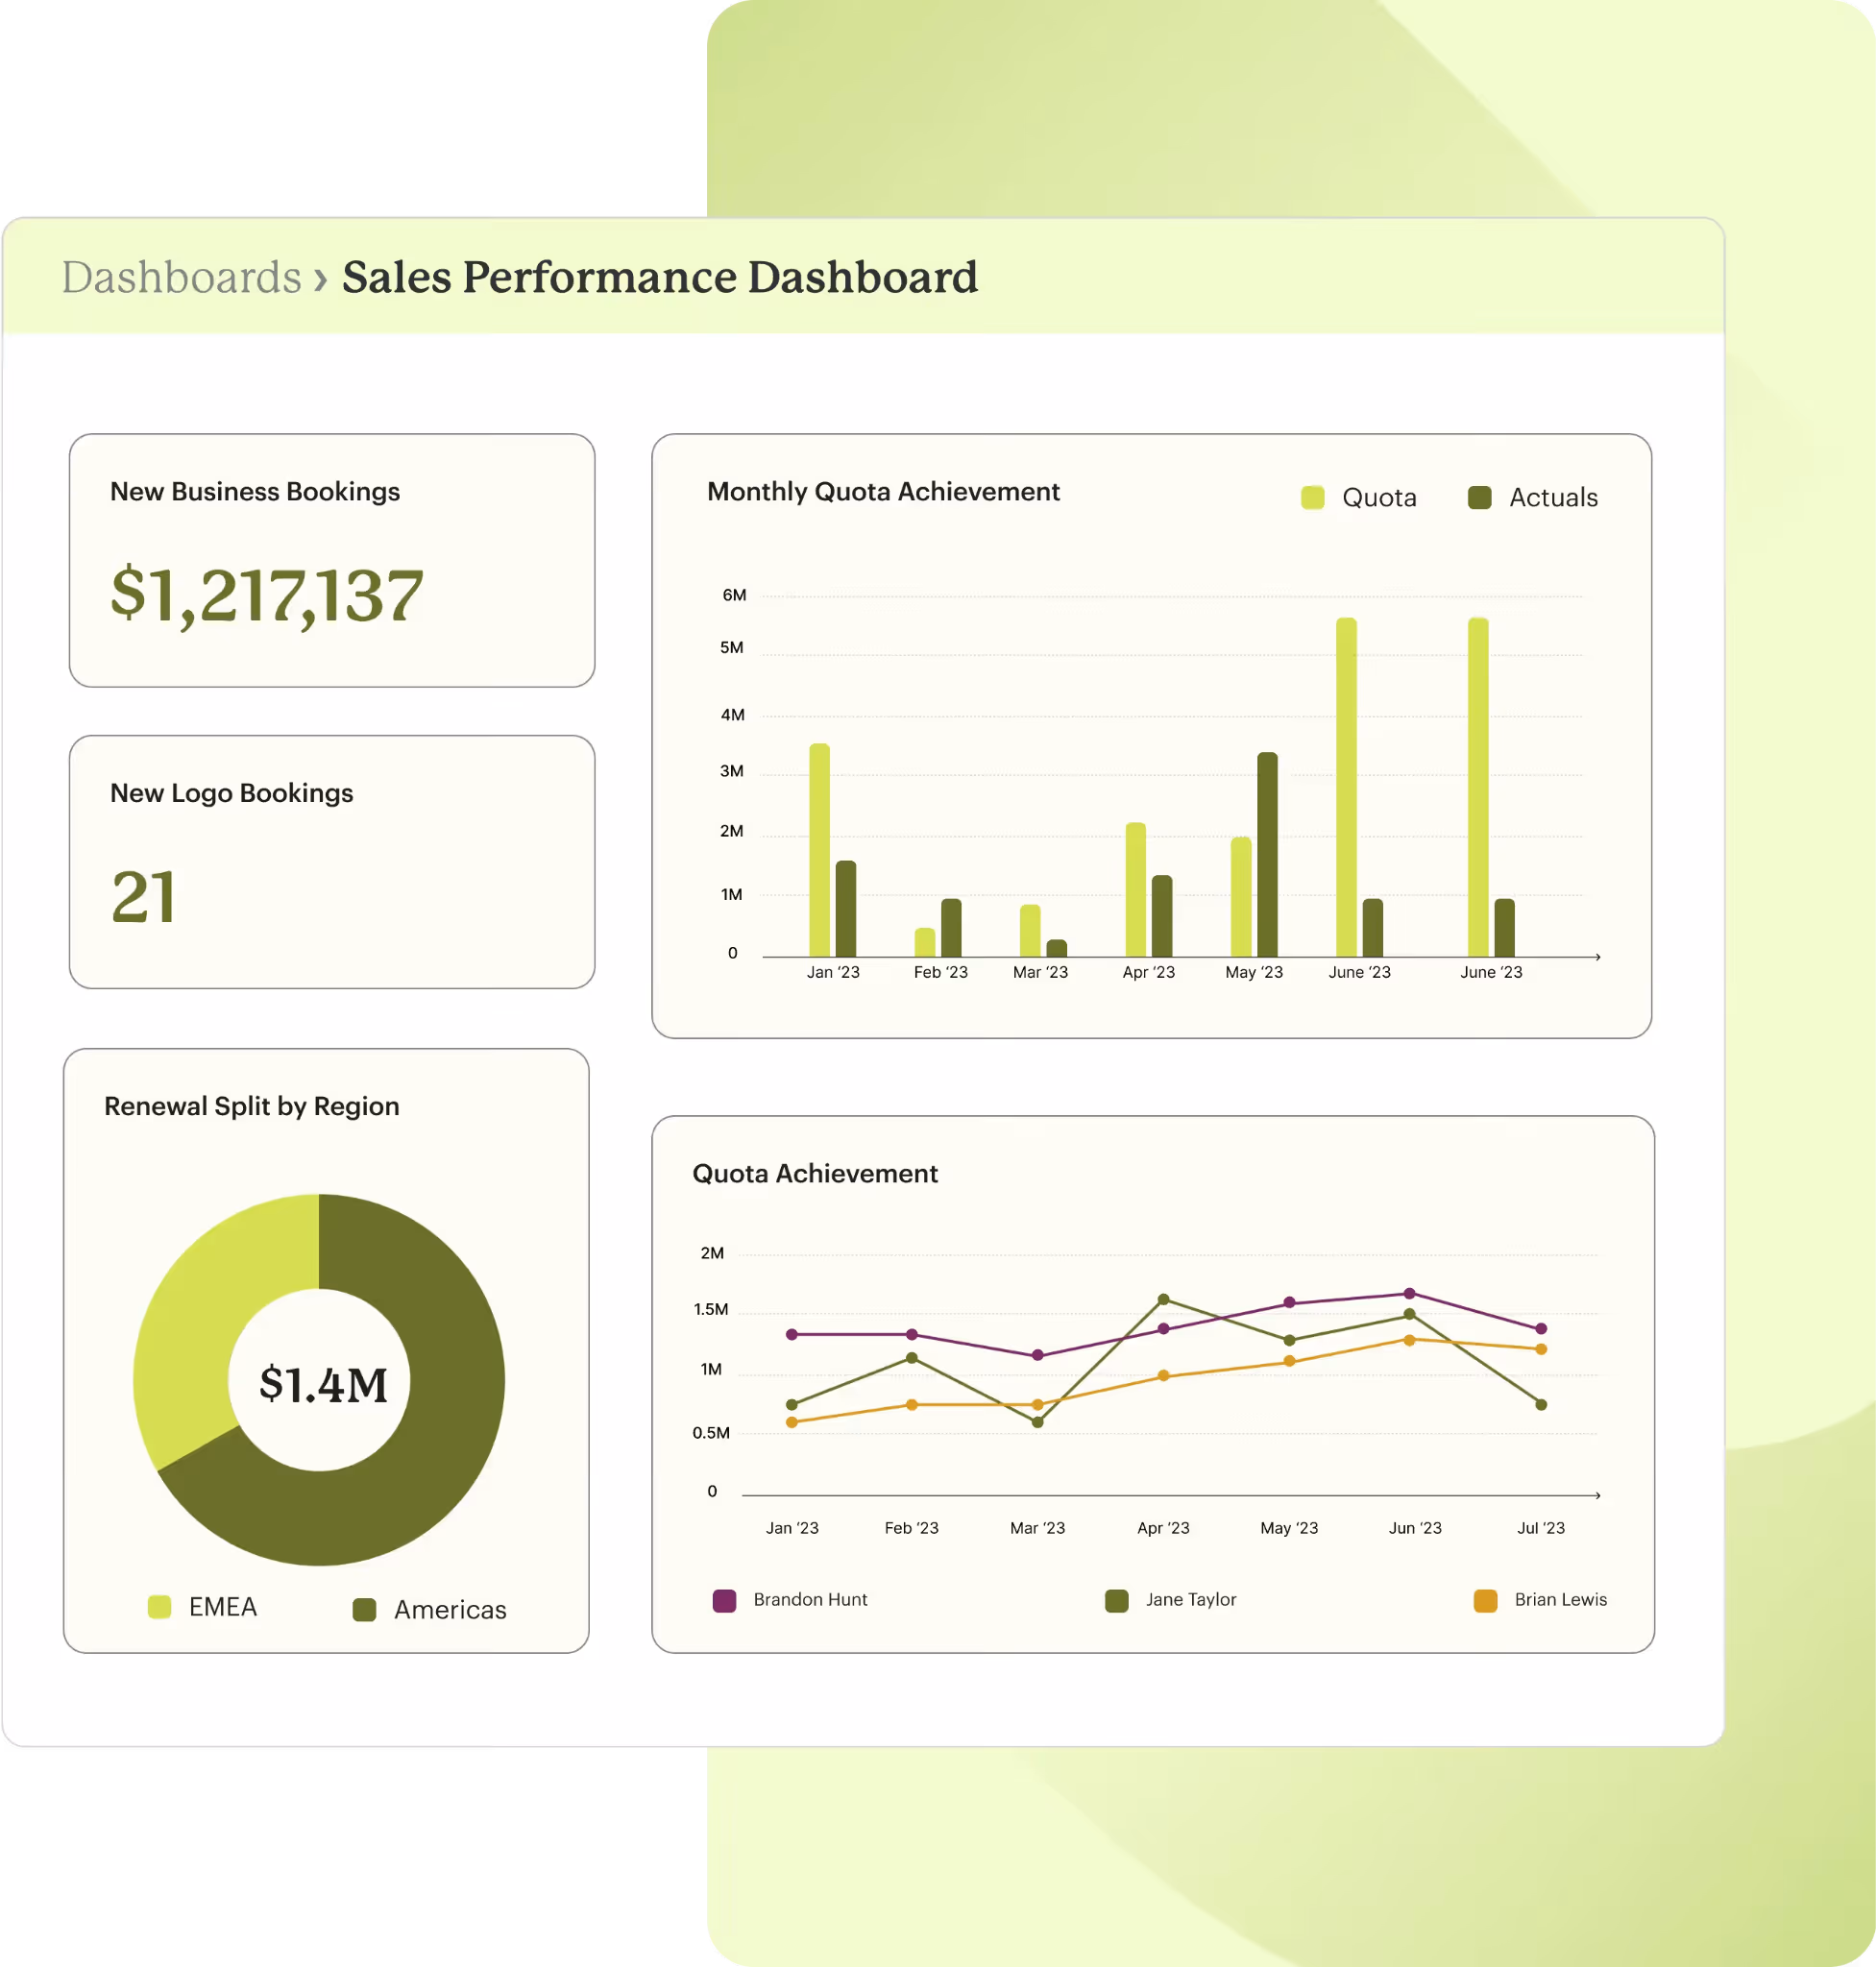Toggle the Quota legend swatch
The width and height of the screenshot is (1876, 1967).
1312,497
